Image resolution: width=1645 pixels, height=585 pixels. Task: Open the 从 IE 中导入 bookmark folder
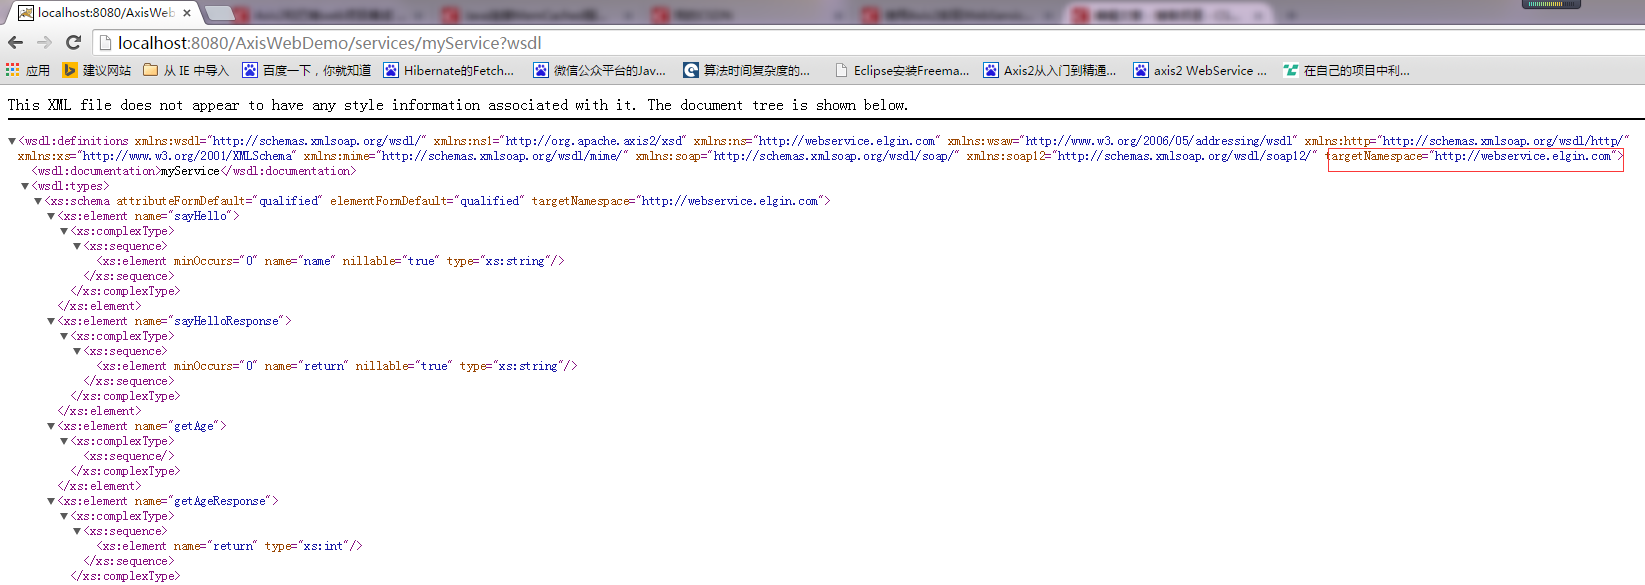coord(186,70)
